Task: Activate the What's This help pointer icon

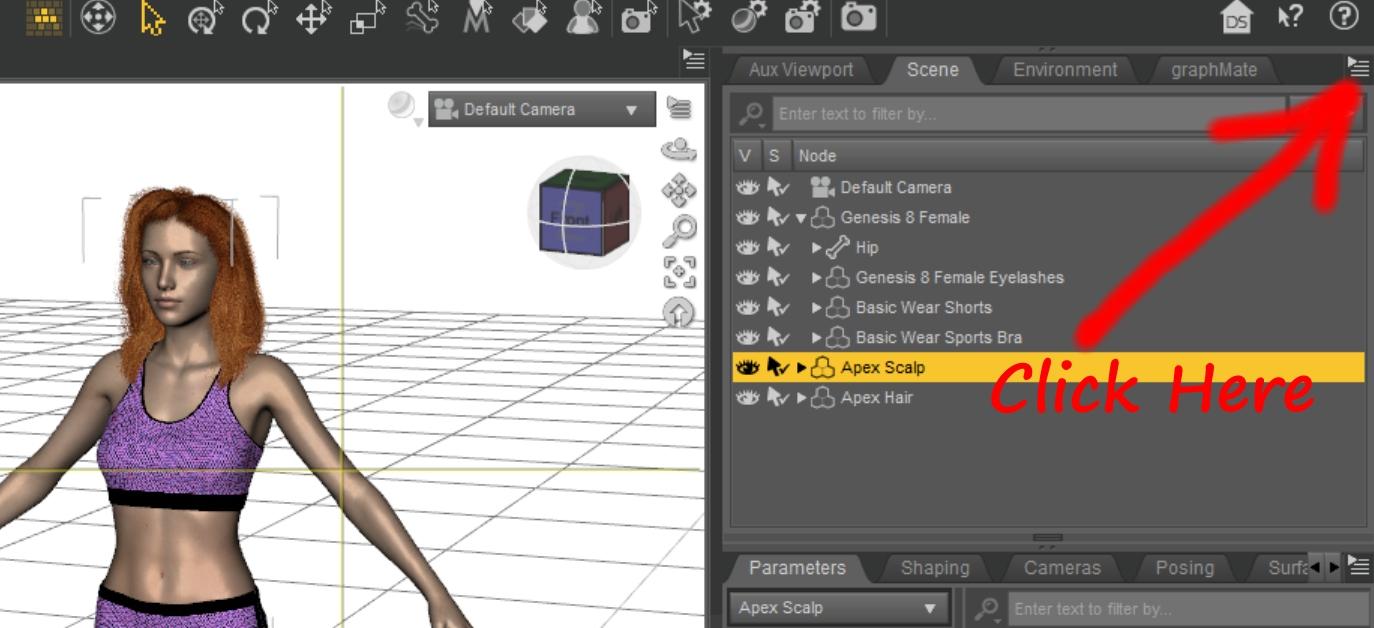Action: pos(1290,17)
